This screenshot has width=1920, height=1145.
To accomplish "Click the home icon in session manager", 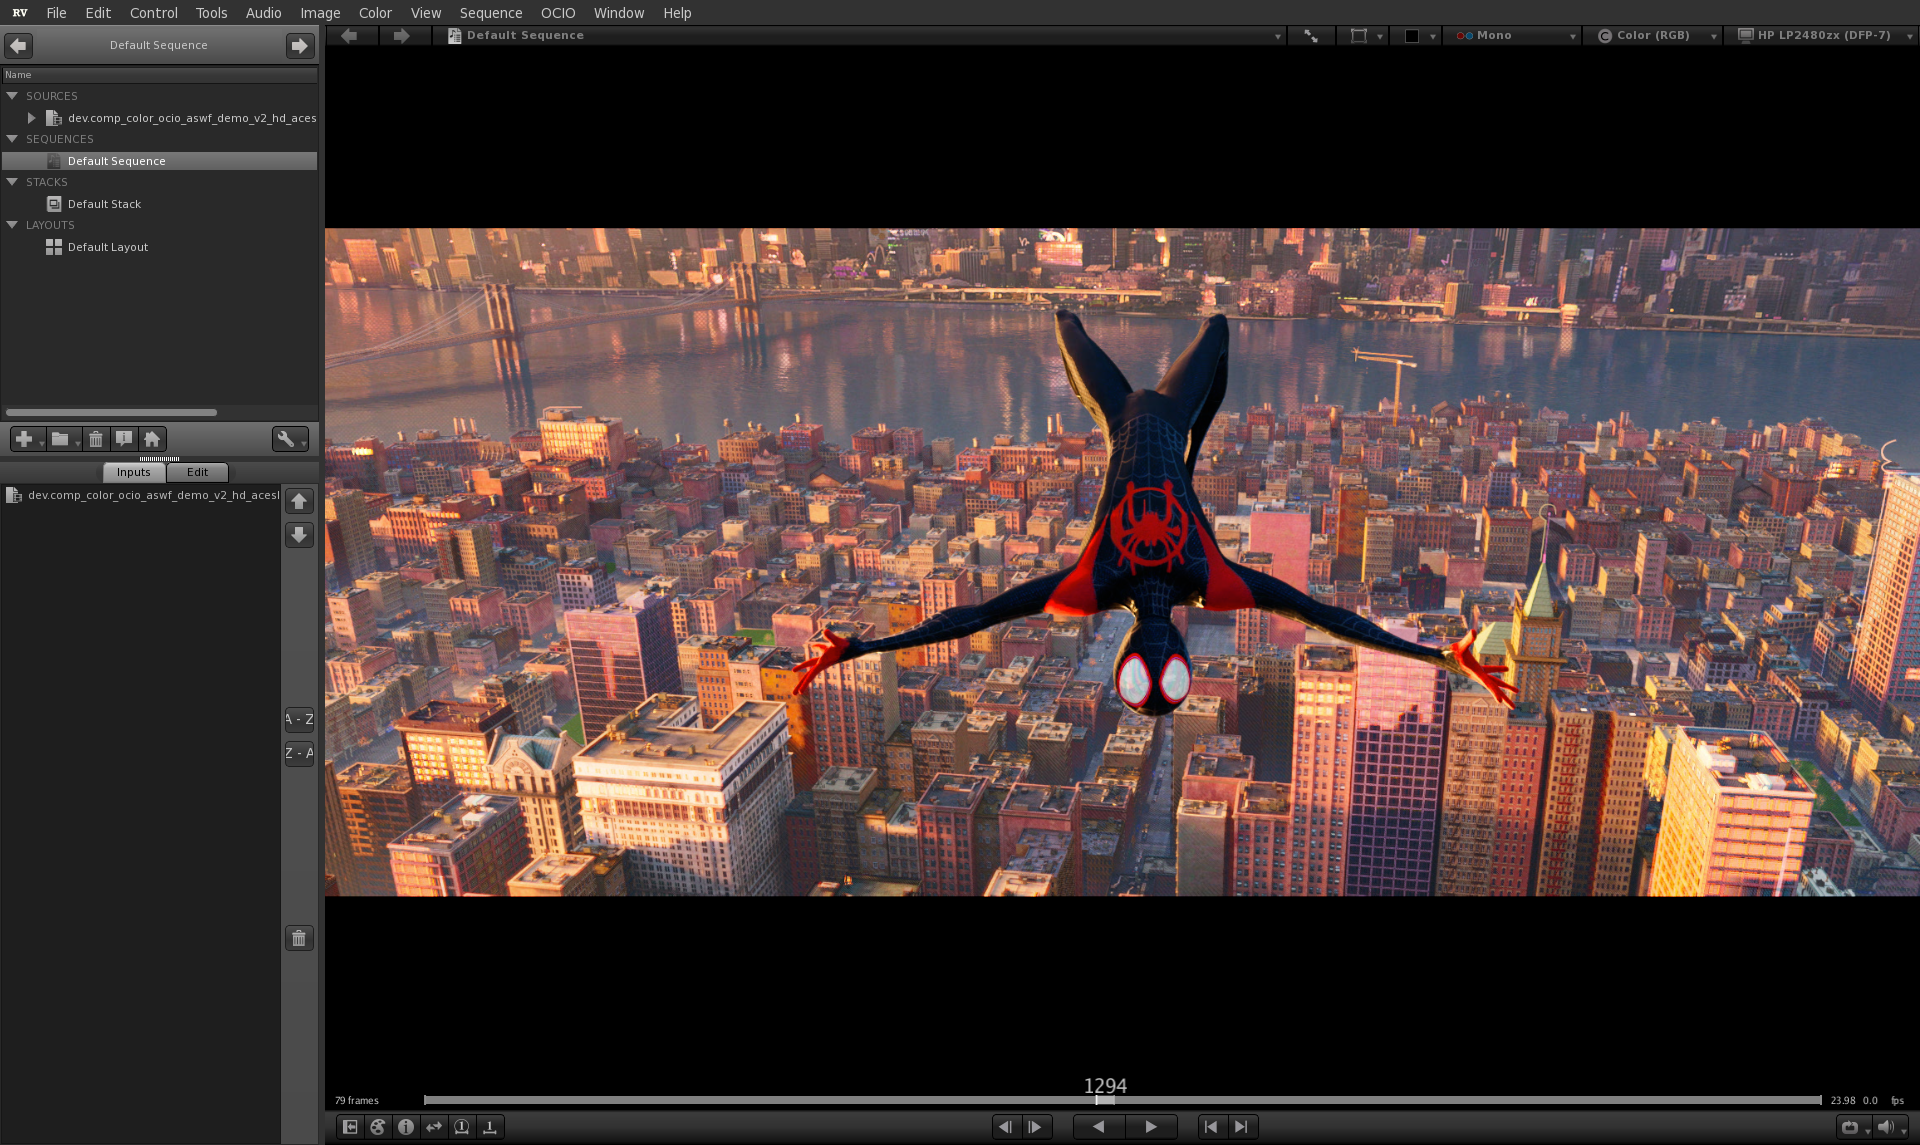I will pyautogui.click(x=152, y=439).
